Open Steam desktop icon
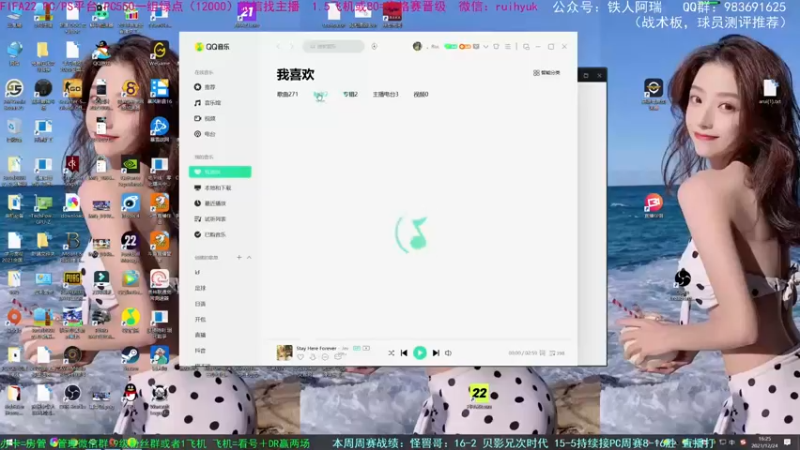The height and width of the screenshot is (450, 800). coord(131,358)
